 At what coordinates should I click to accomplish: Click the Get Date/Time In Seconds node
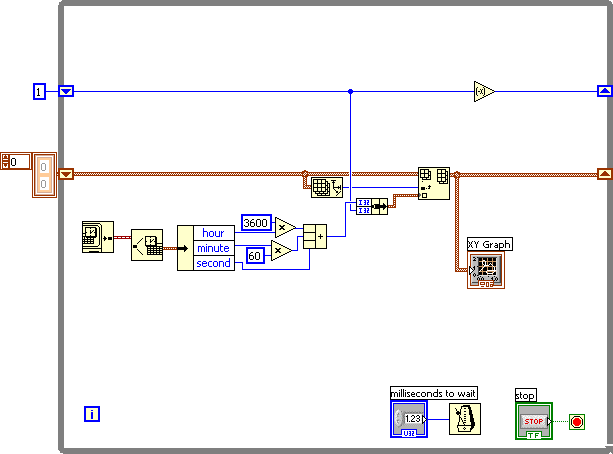[x=98, y=237]
